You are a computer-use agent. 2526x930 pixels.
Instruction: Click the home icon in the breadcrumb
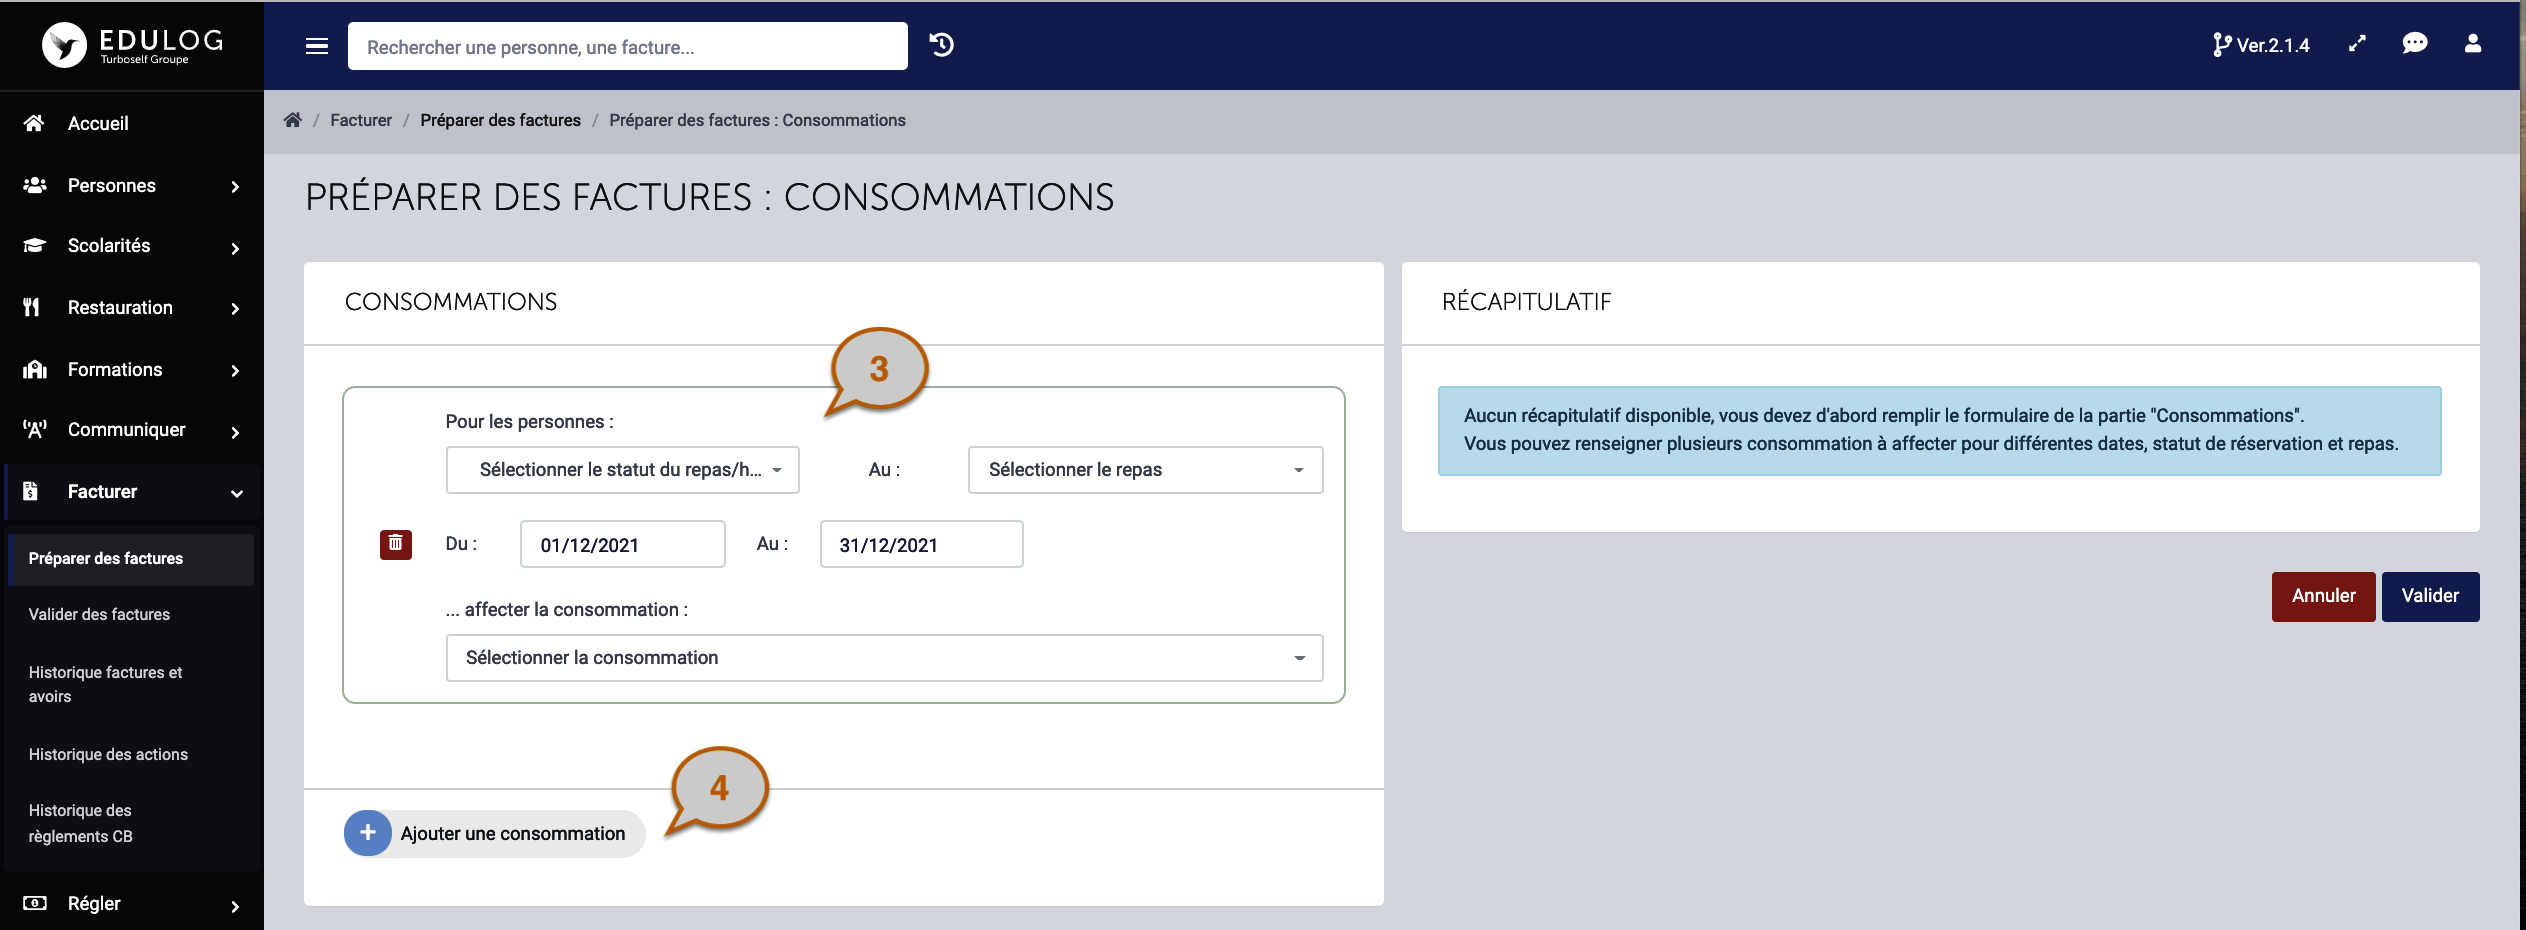click(292, 120)
